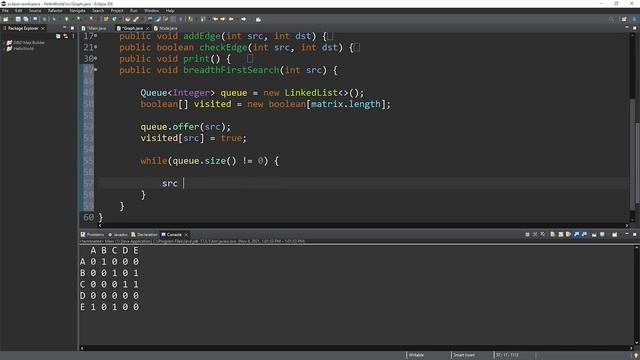The height and width of the screenshot is (360, 640).
Task: Click Remove Launch icon in Console
Action: pos(535,234)
